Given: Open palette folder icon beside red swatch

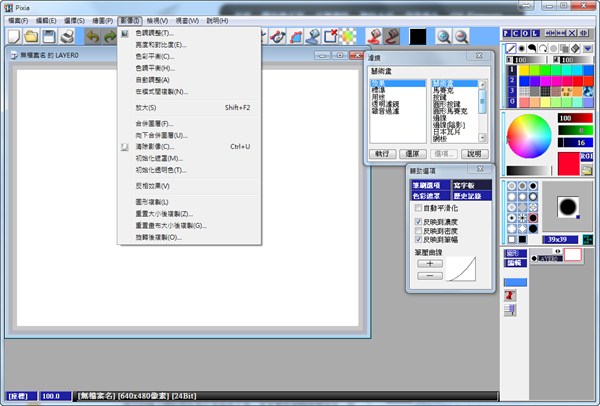Looking at the screenshot, I should click(x=587, y=171).
